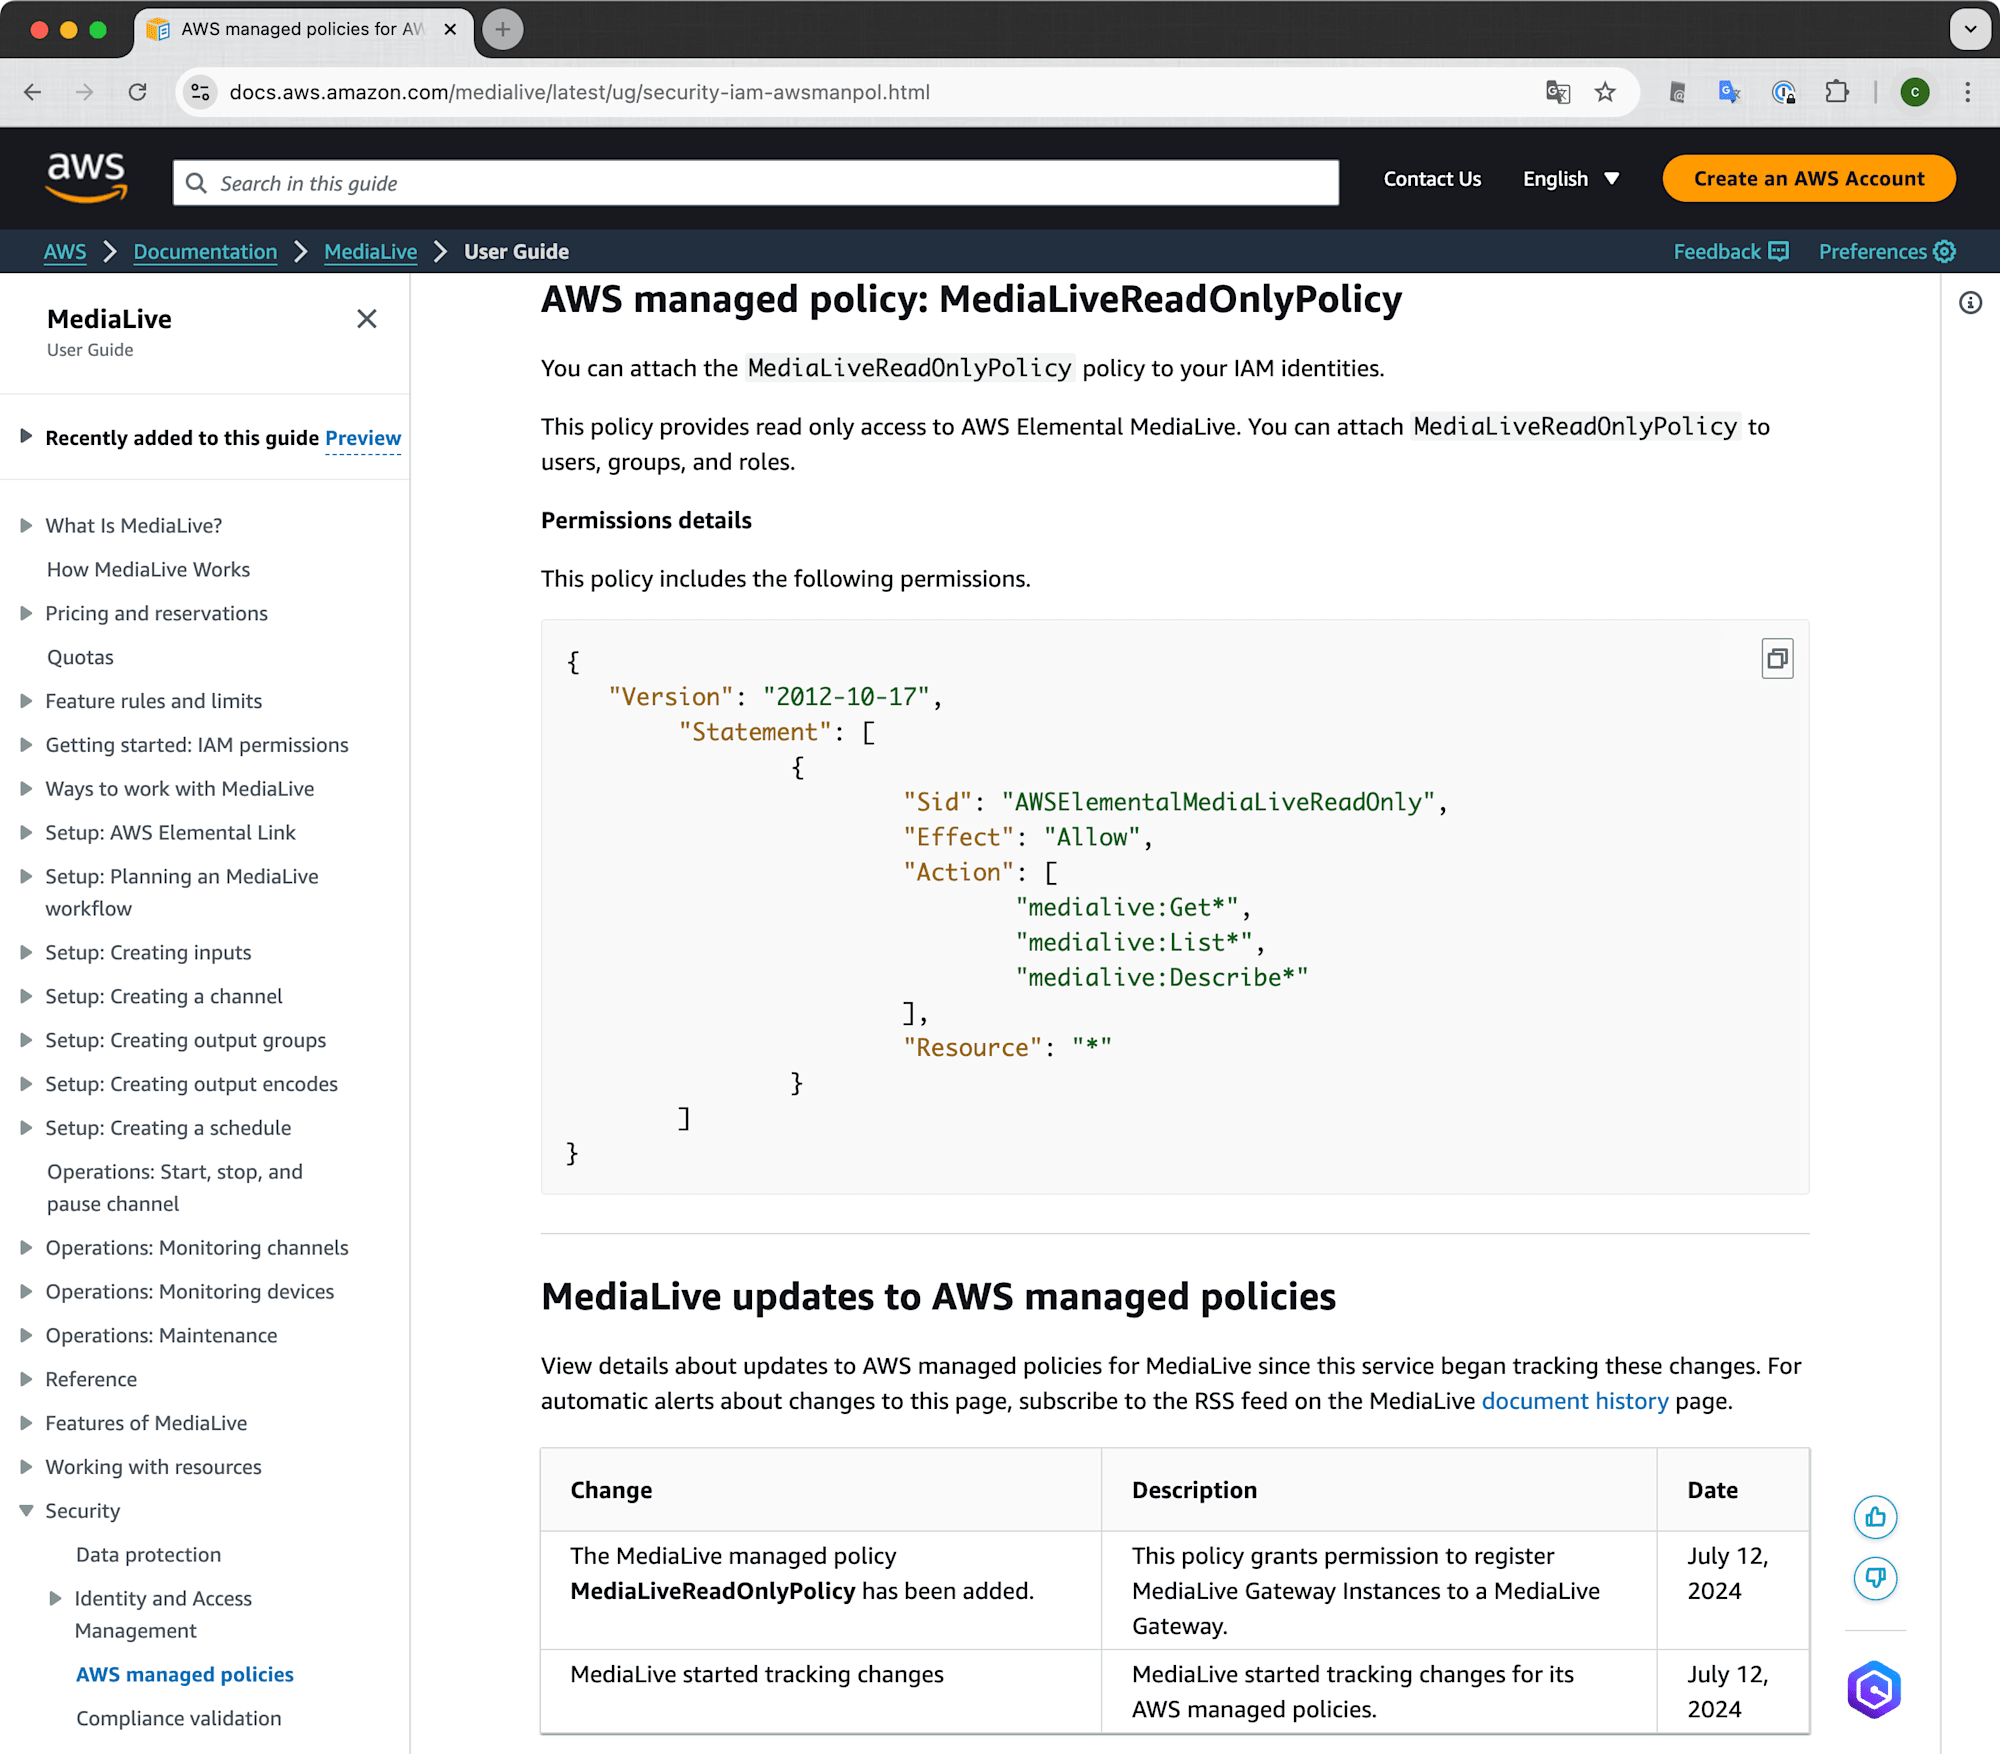
Task: Click Contact Us link
Action: click(x=1432, y=179)
